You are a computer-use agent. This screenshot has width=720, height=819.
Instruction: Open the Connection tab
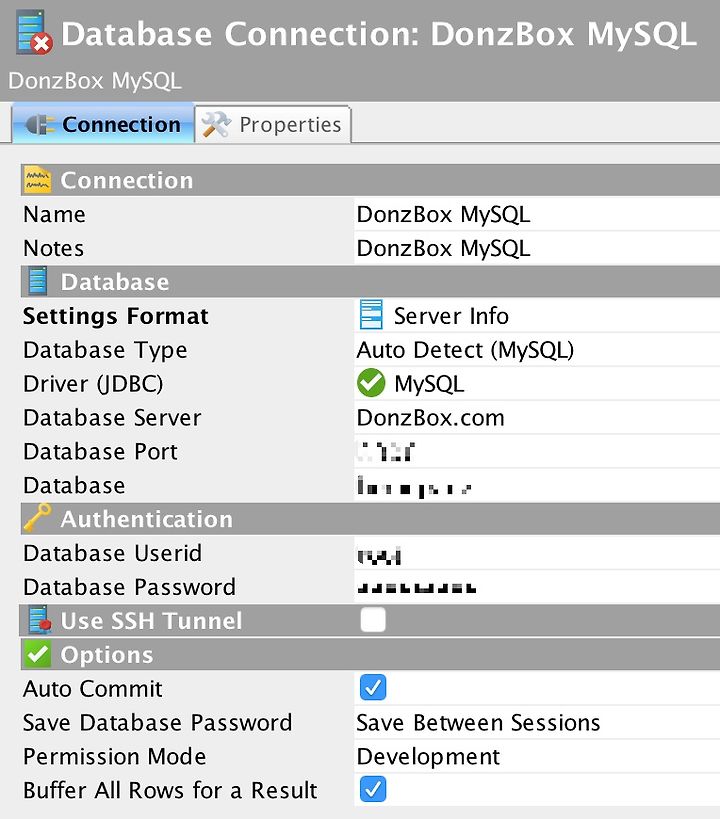click(x=103, y=124)
